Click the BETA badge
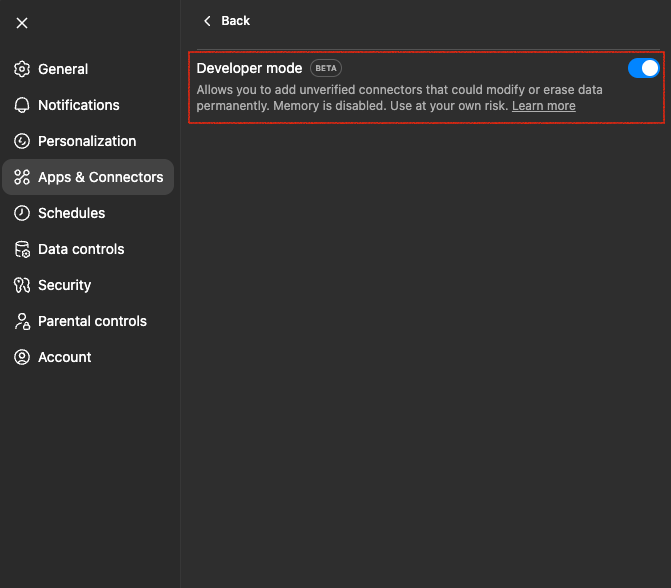Viewport: 671px width, 588px height. [x=326, y=68]
